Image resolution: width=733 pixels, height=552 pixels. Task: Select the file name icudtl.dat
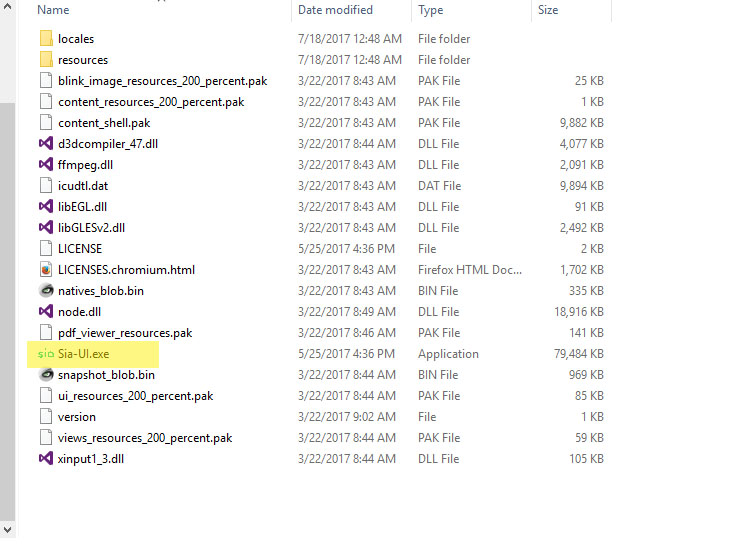click(83, 186)
